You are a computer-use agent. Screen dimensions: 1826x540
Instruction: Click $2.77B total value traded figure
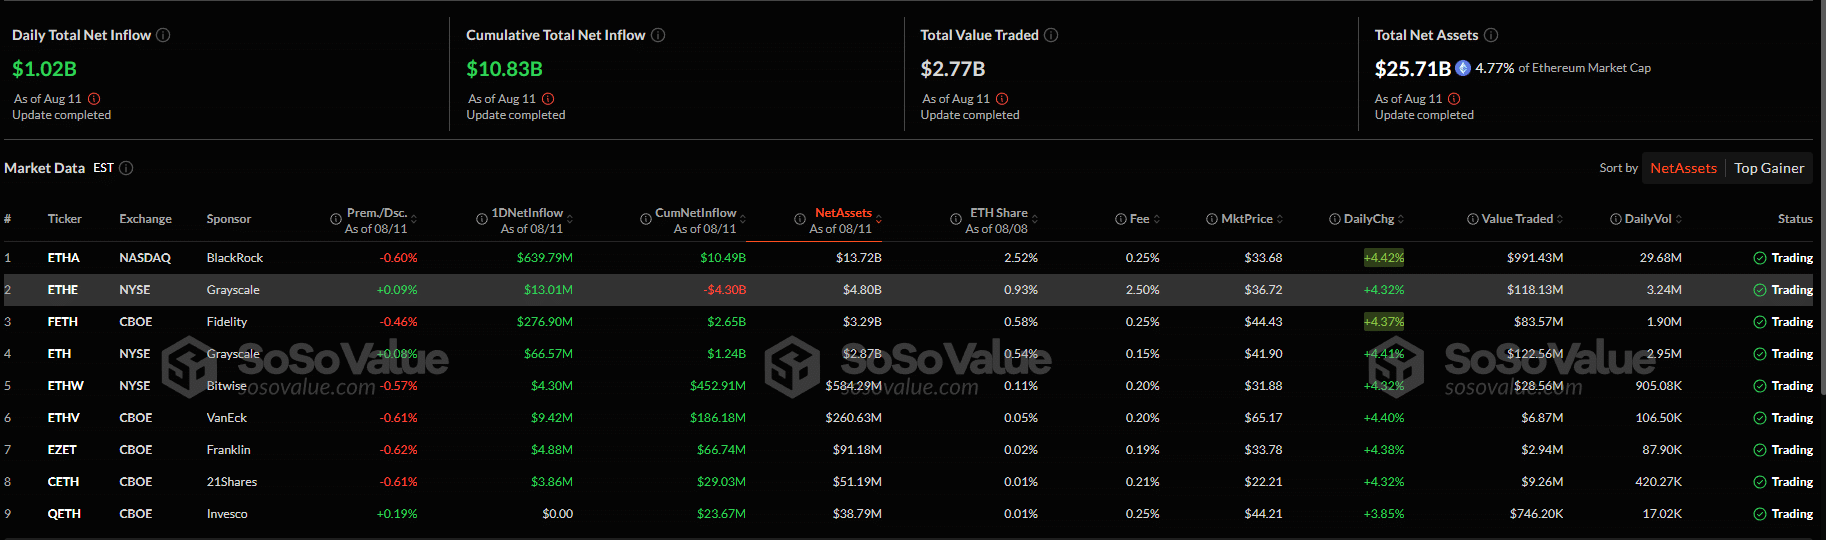(953, 69)
